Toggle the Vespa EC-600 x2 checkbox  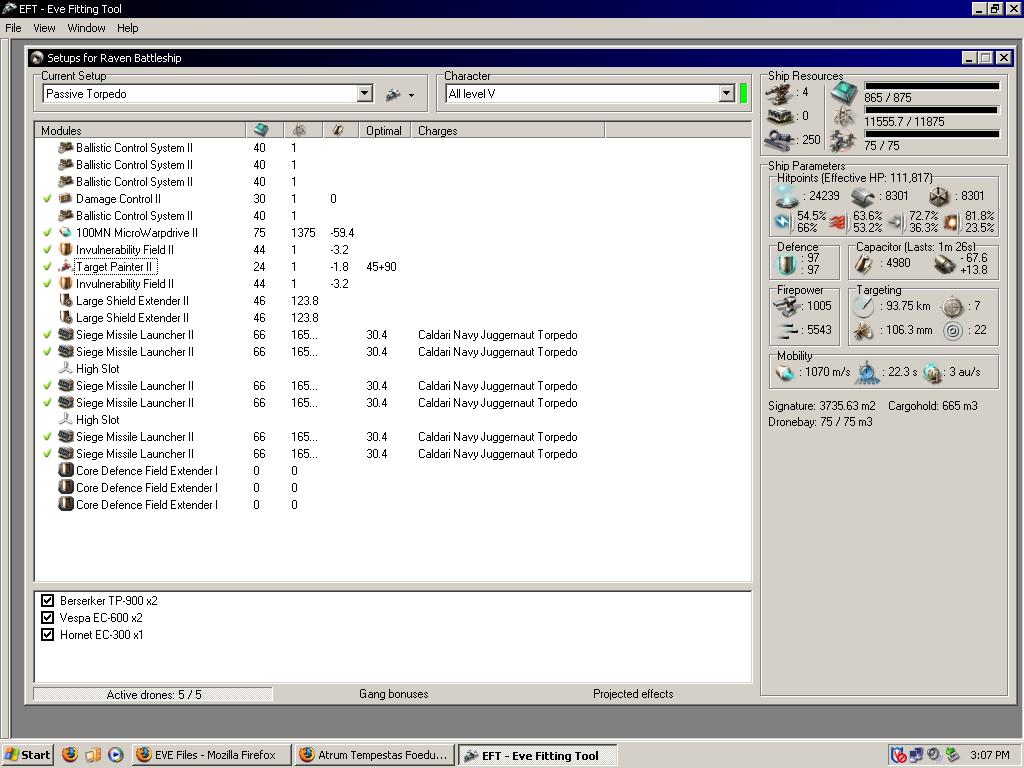tap(47, 618)
